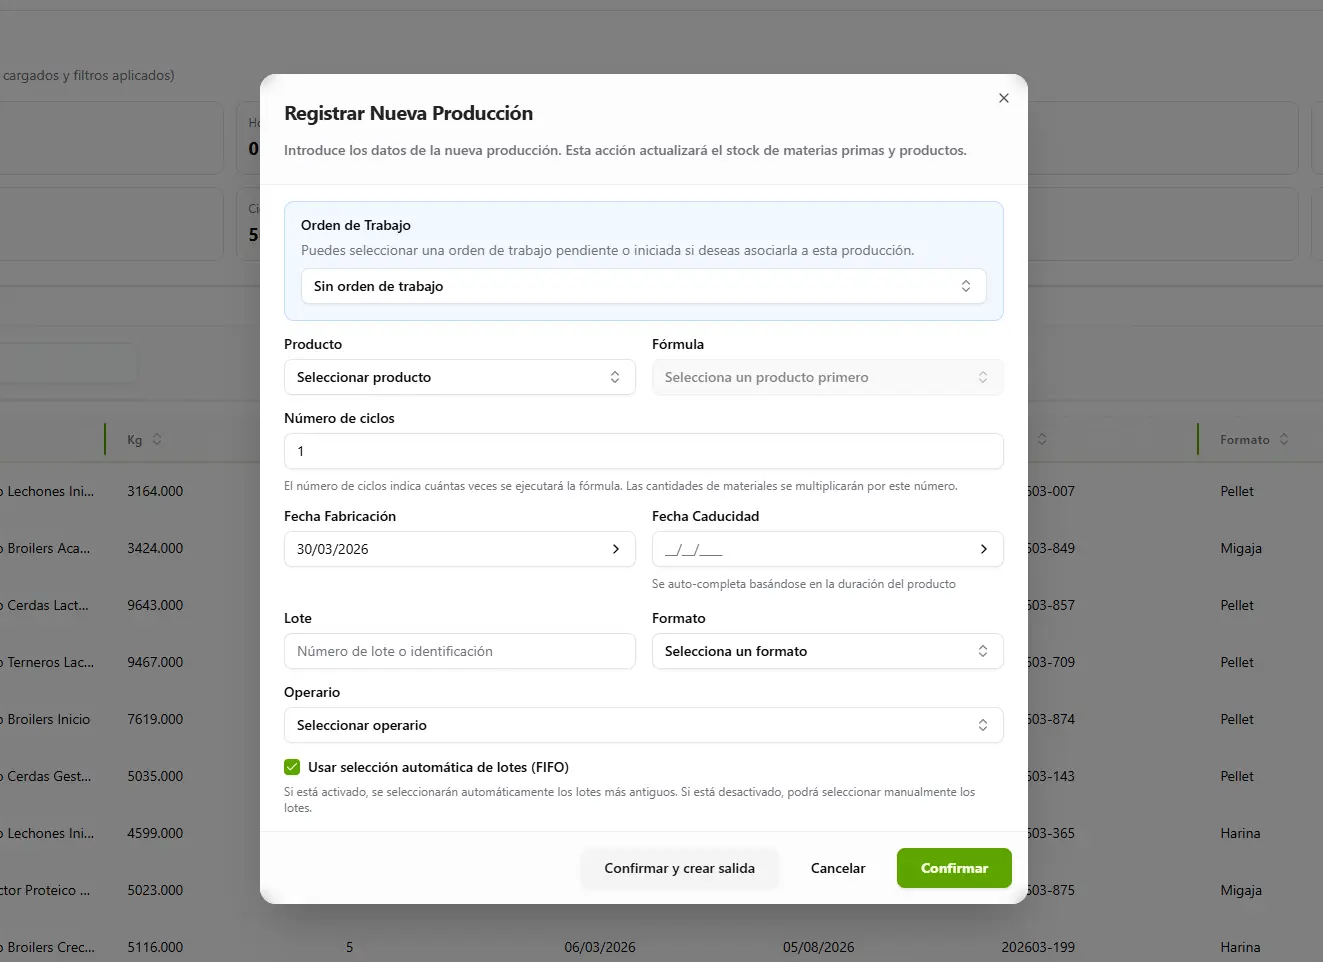Close the Registrar Nueva Producción dialog
Screen dimensions: 1323x962
[x=1004, y=98]
